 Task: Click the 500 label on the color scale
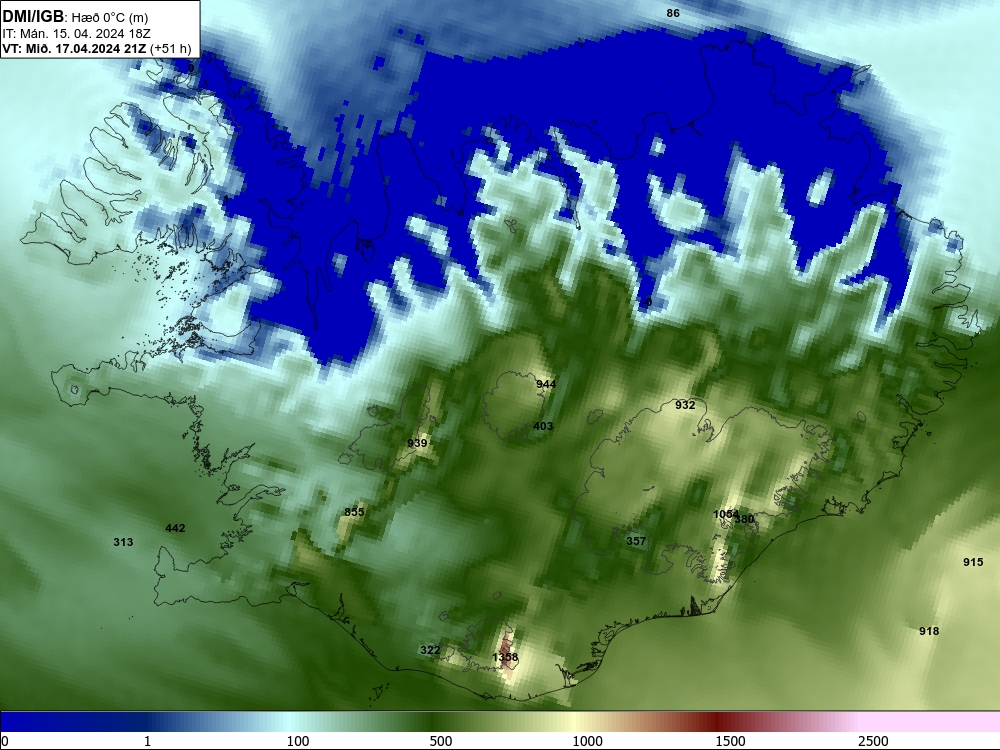click(x=441, y=741)
